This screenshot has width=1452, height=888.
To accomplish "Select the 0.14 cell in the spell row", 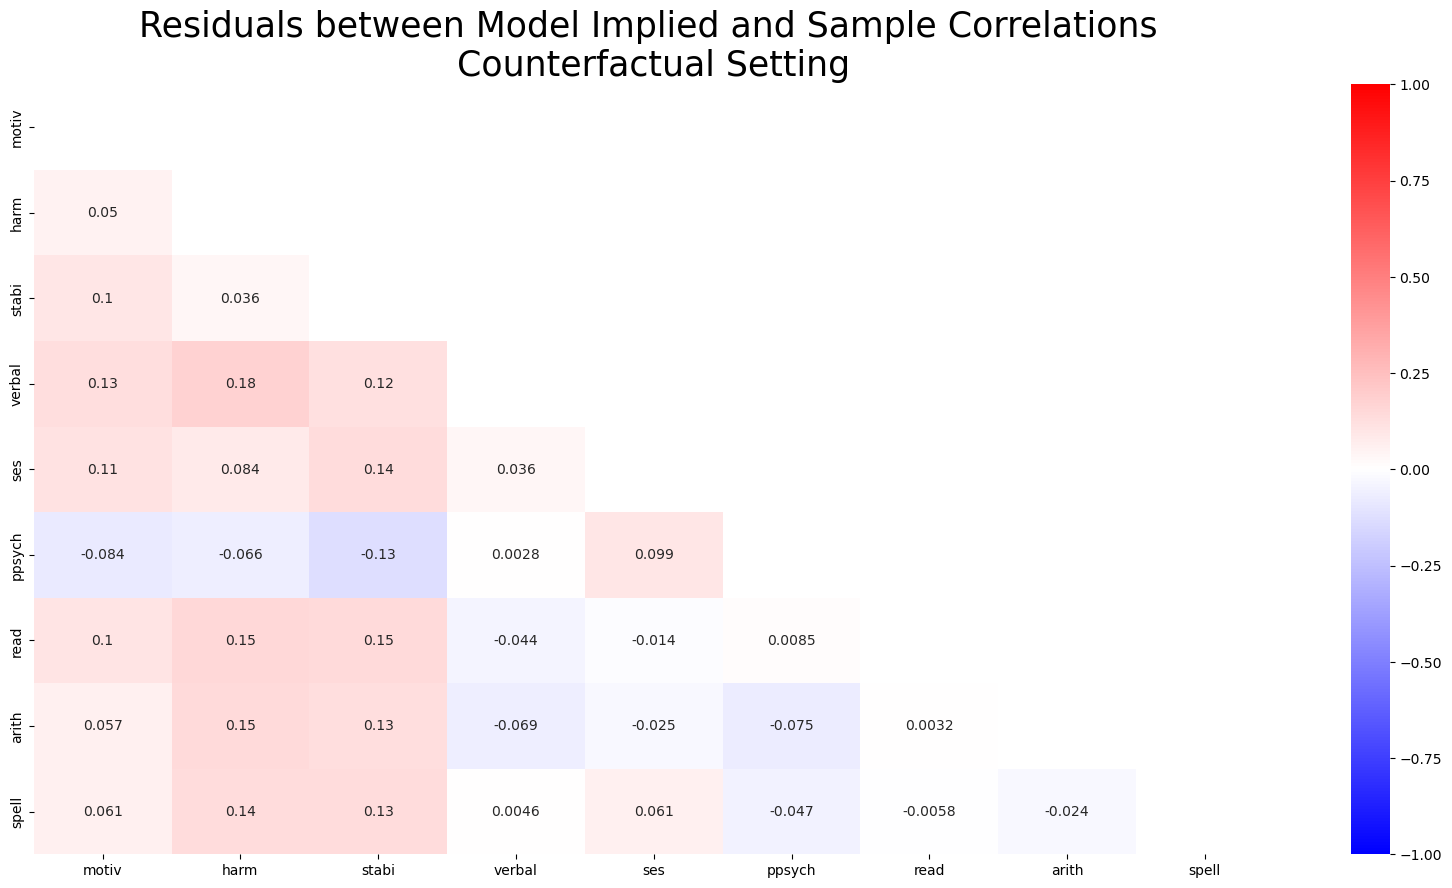I will [240, 812].
